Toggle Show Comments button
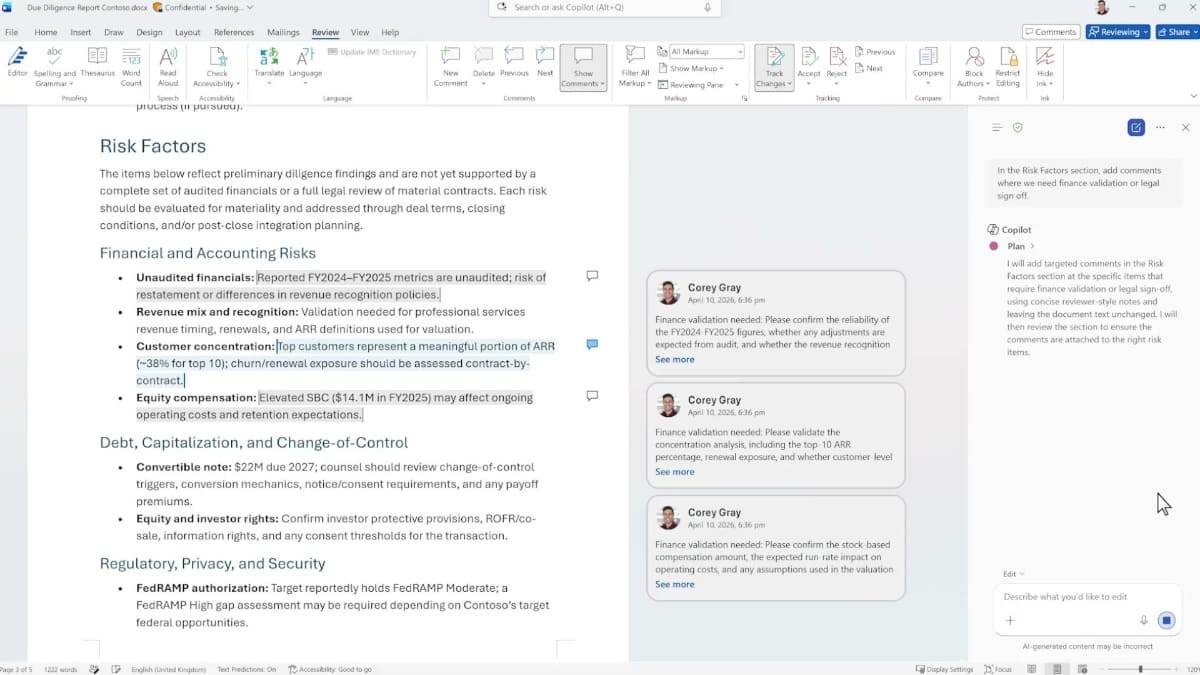 click(583, 66)
